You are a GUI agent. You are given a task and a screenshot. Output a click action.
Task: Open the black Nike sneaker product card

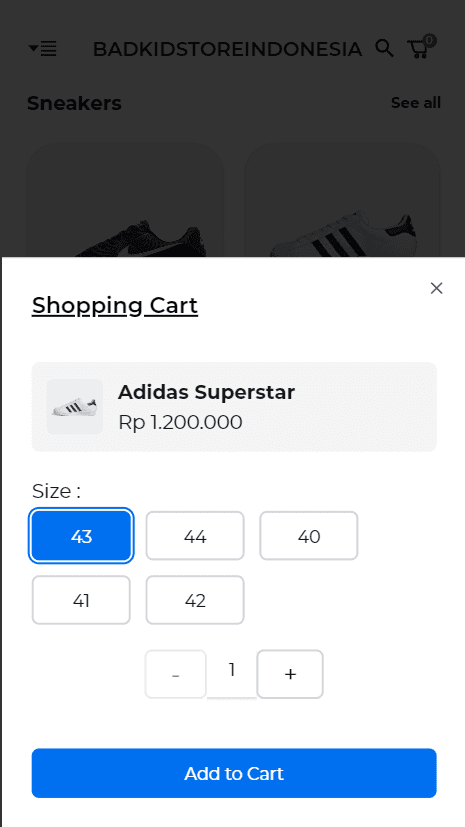(x=125, y=200)
